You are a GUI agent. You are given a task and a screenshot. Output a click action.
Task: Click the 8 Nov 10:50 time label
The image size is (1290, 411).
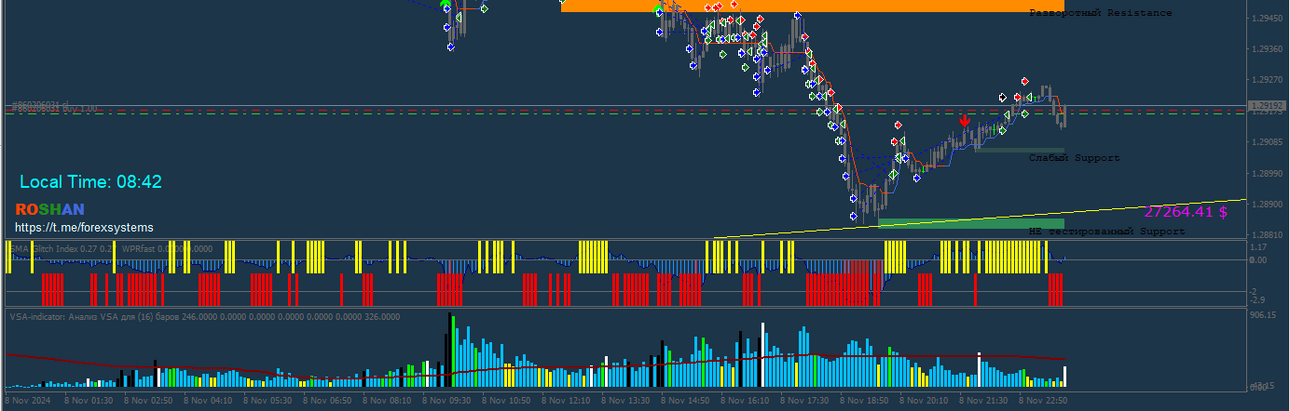[x=506, y=400]
